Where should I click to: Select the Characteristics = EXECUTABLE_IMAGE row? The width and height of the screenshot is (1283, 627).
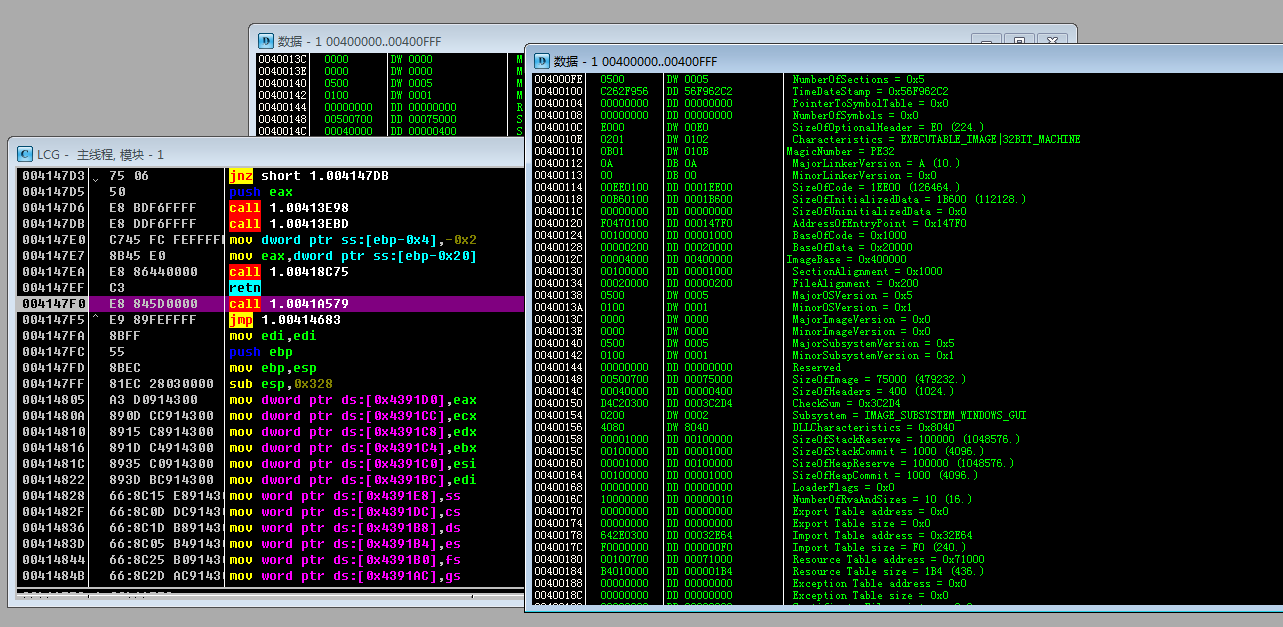[x=935, y=139]
